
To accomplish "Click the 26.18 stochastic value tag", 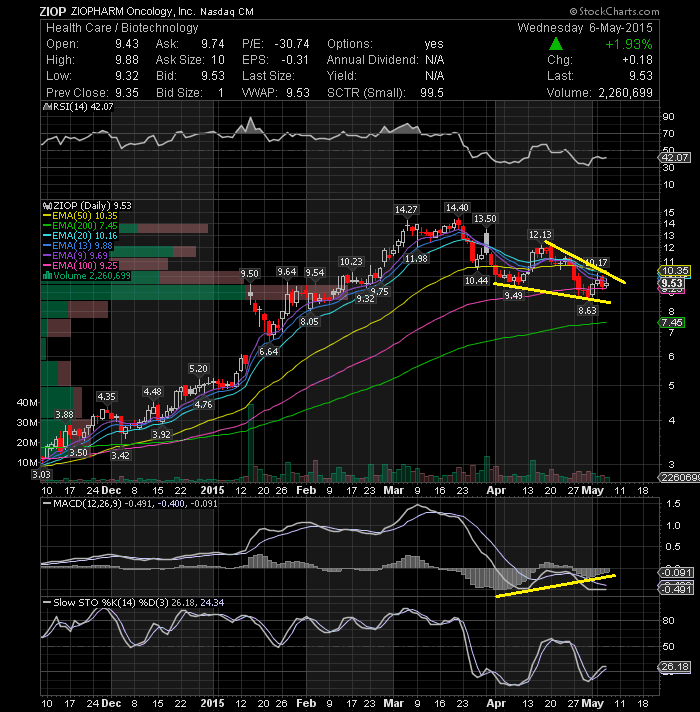I will coord(675,667).
